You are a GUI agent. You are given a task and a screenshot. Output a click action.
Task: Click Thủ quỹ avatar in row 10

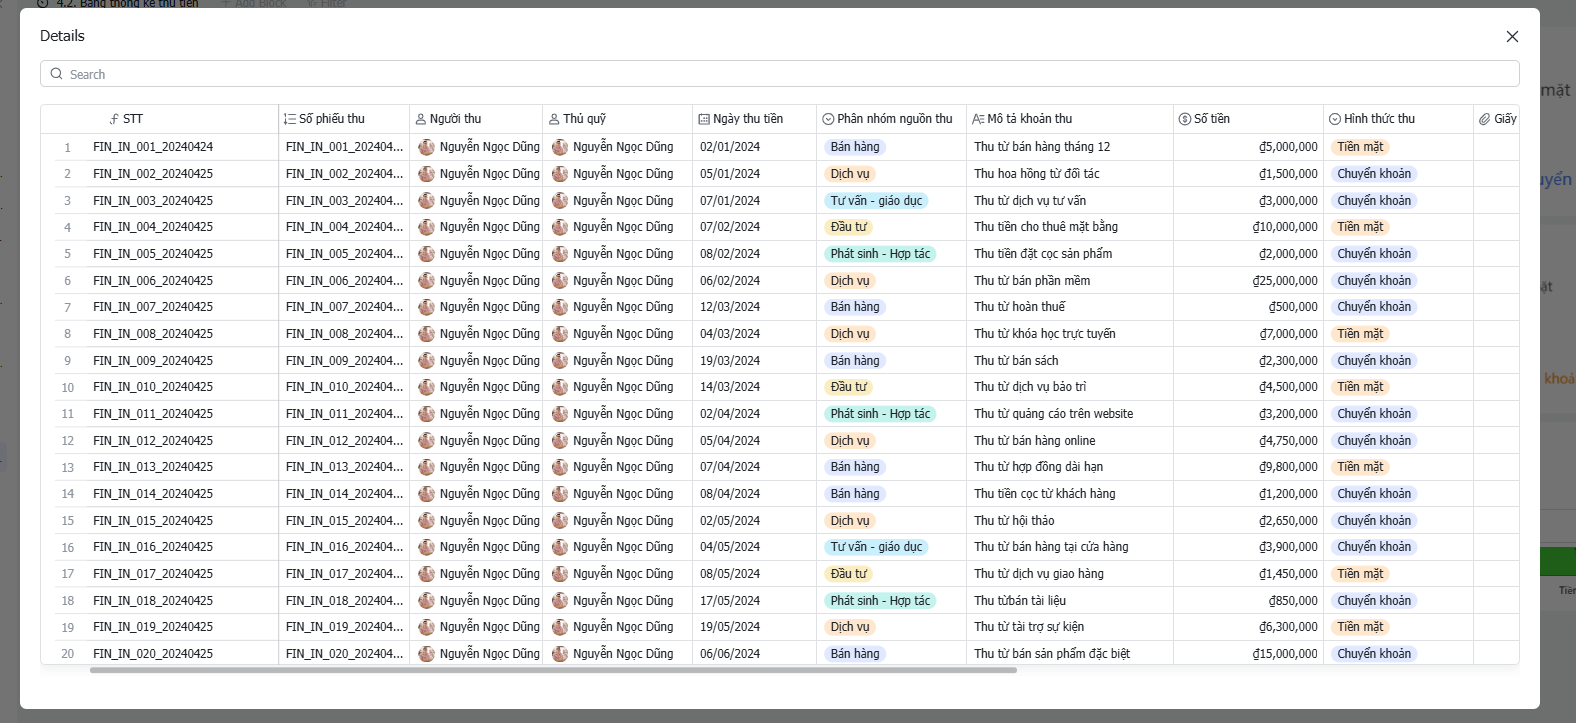(x=560, y=387)
